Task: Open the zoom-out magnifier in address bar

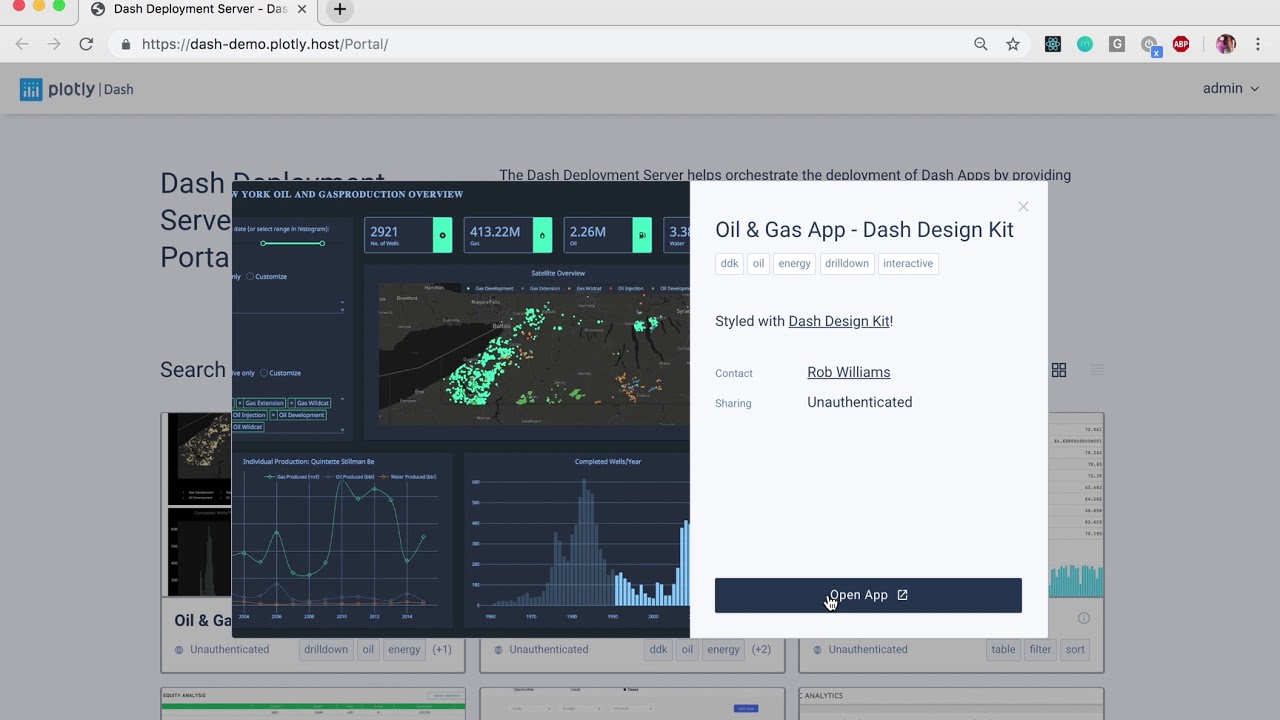Action: pos(981,44)
